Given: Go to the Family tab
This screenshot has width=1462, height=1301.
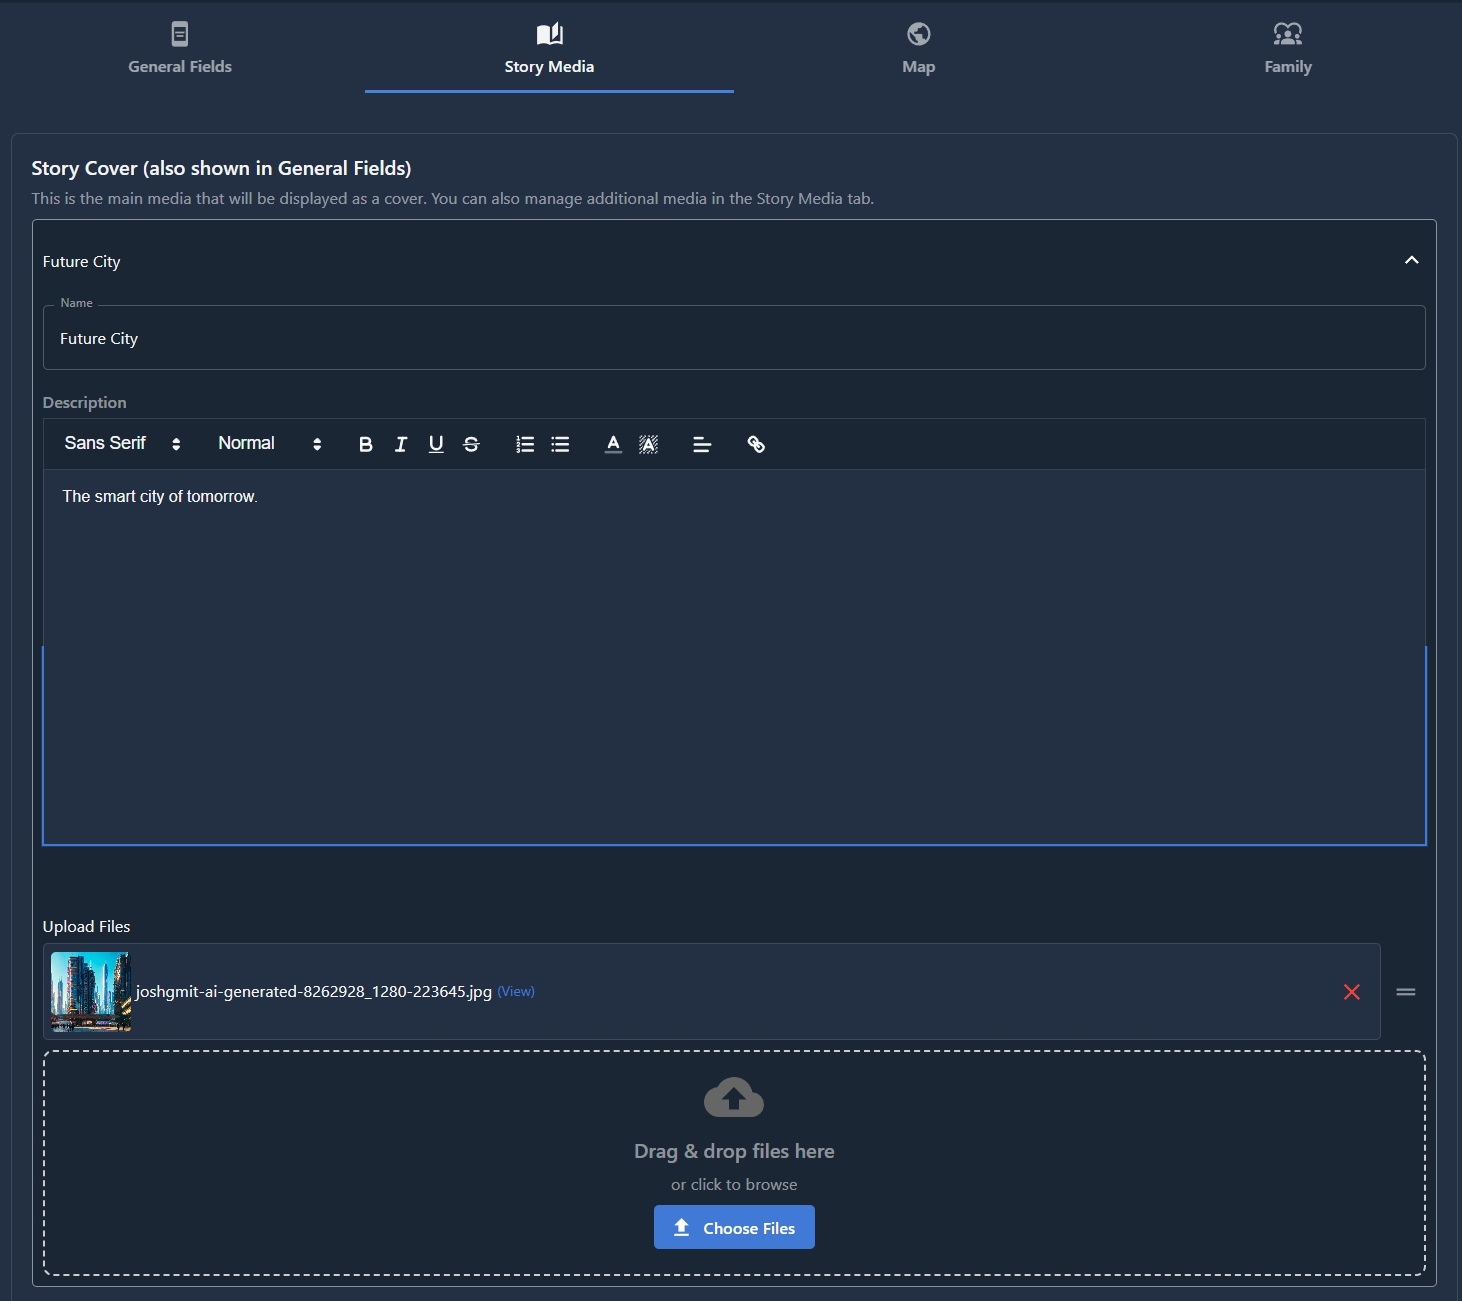Looking at the screenshot, I should pyautogui.click(x=1287, y=48).
